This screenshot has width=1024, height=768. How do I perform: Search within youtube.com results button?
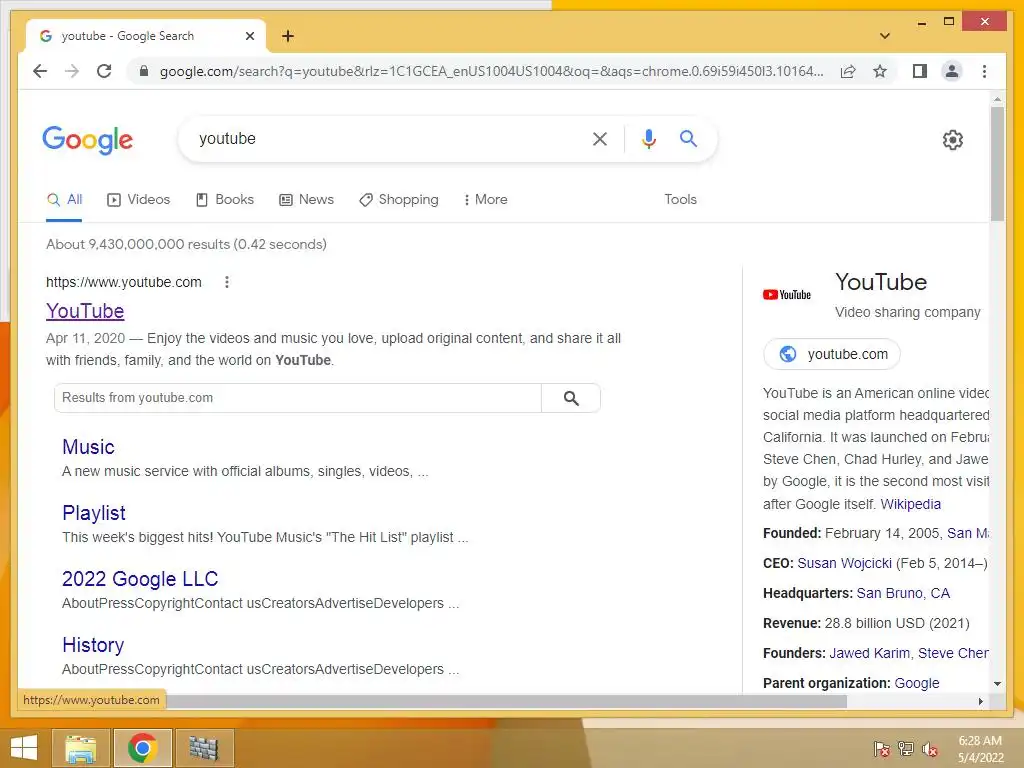tap(571, 398)
